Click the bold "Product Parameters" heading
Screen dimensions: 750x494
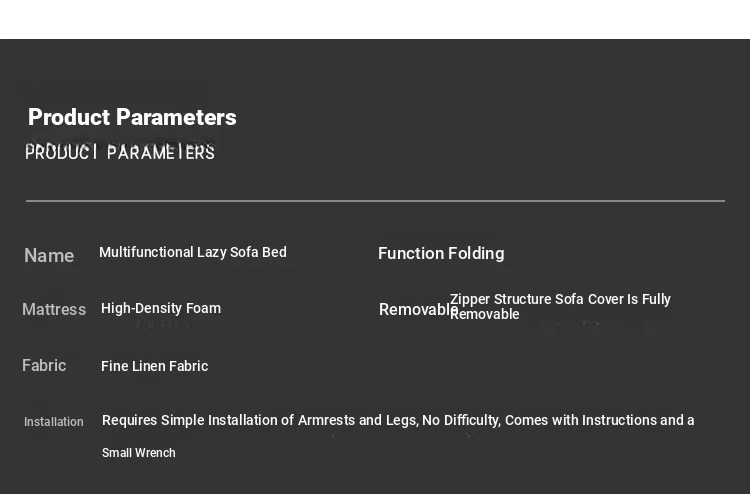132,117
